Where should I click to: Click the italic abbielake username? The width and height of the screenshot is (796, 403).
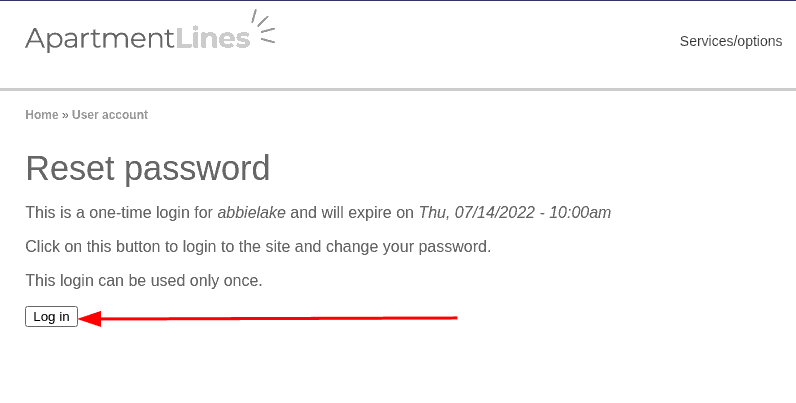click(x=251, y=212)
